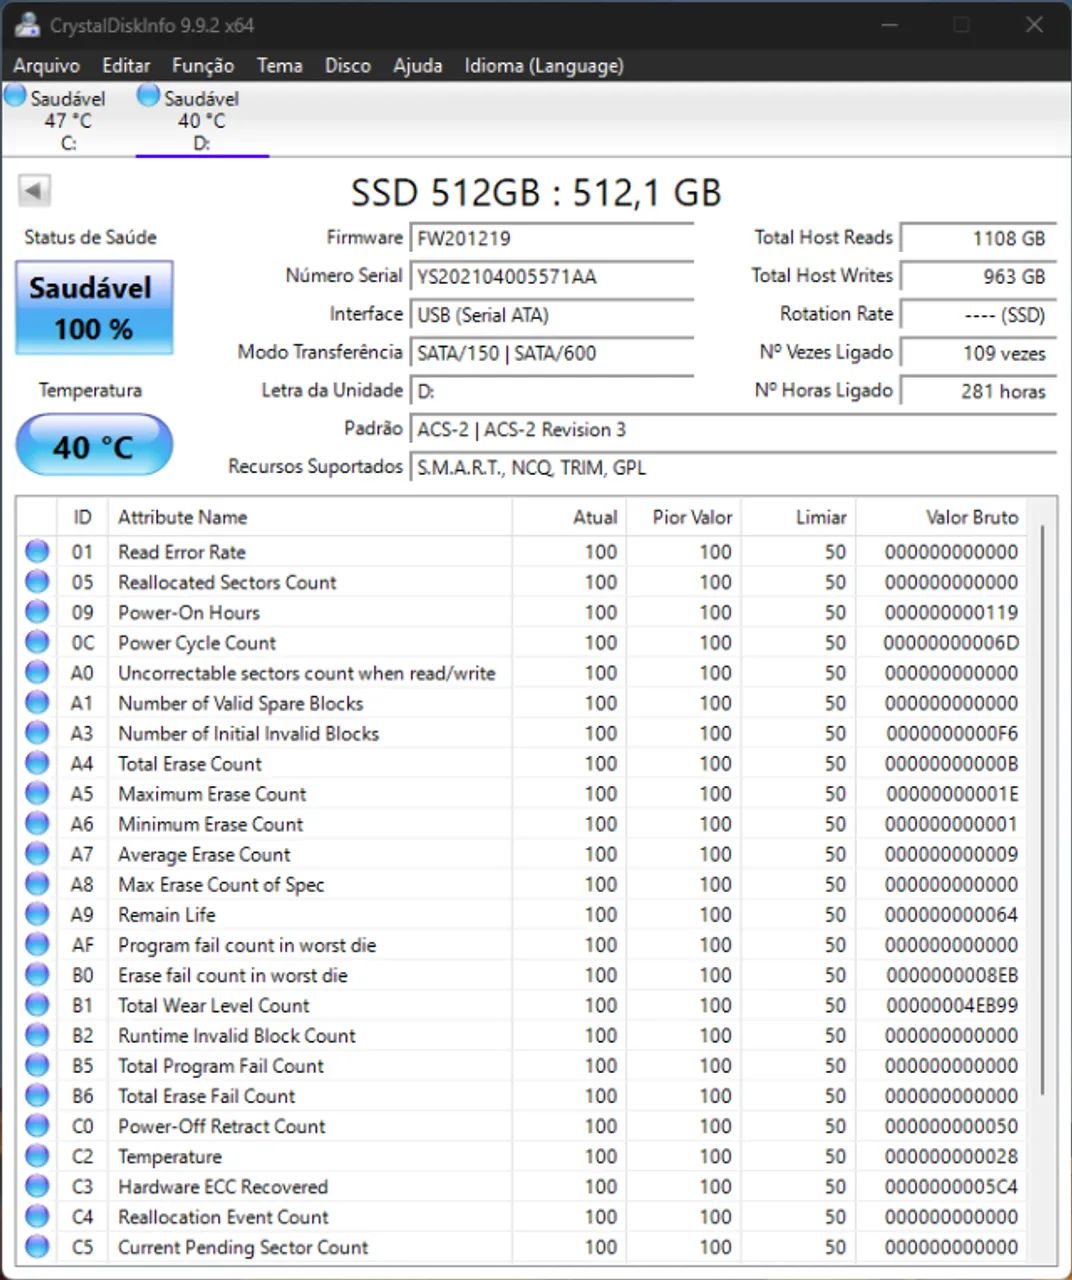Screen dimensions: 1072x1280
Task: Click the status icon for Temperature attribute row
Action: click(37, 1156)
